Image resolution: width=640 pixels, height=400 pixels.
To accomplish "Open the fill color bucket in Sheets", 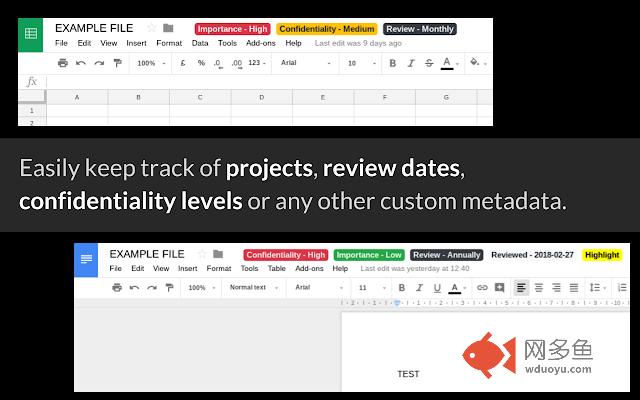I will 475,63.
